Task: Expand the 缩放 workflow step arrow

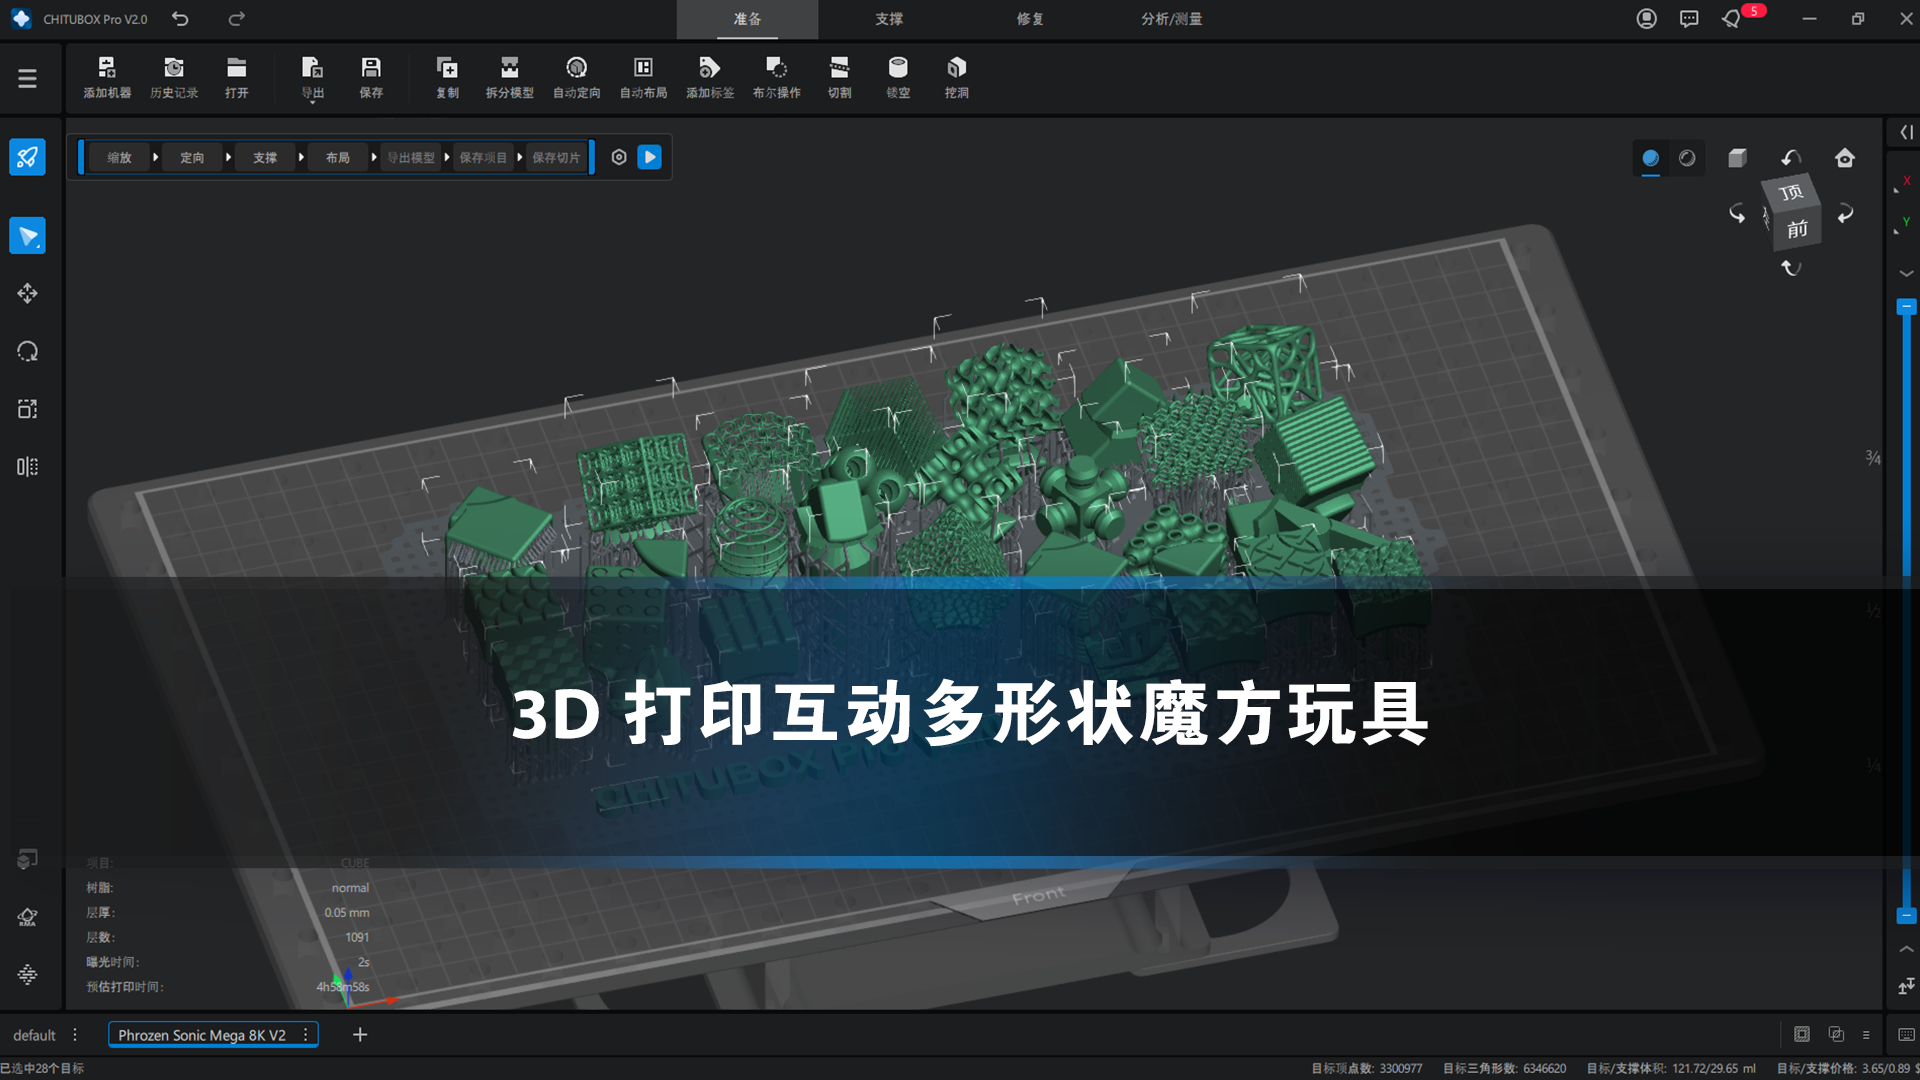Action: (x=156, y=157)
